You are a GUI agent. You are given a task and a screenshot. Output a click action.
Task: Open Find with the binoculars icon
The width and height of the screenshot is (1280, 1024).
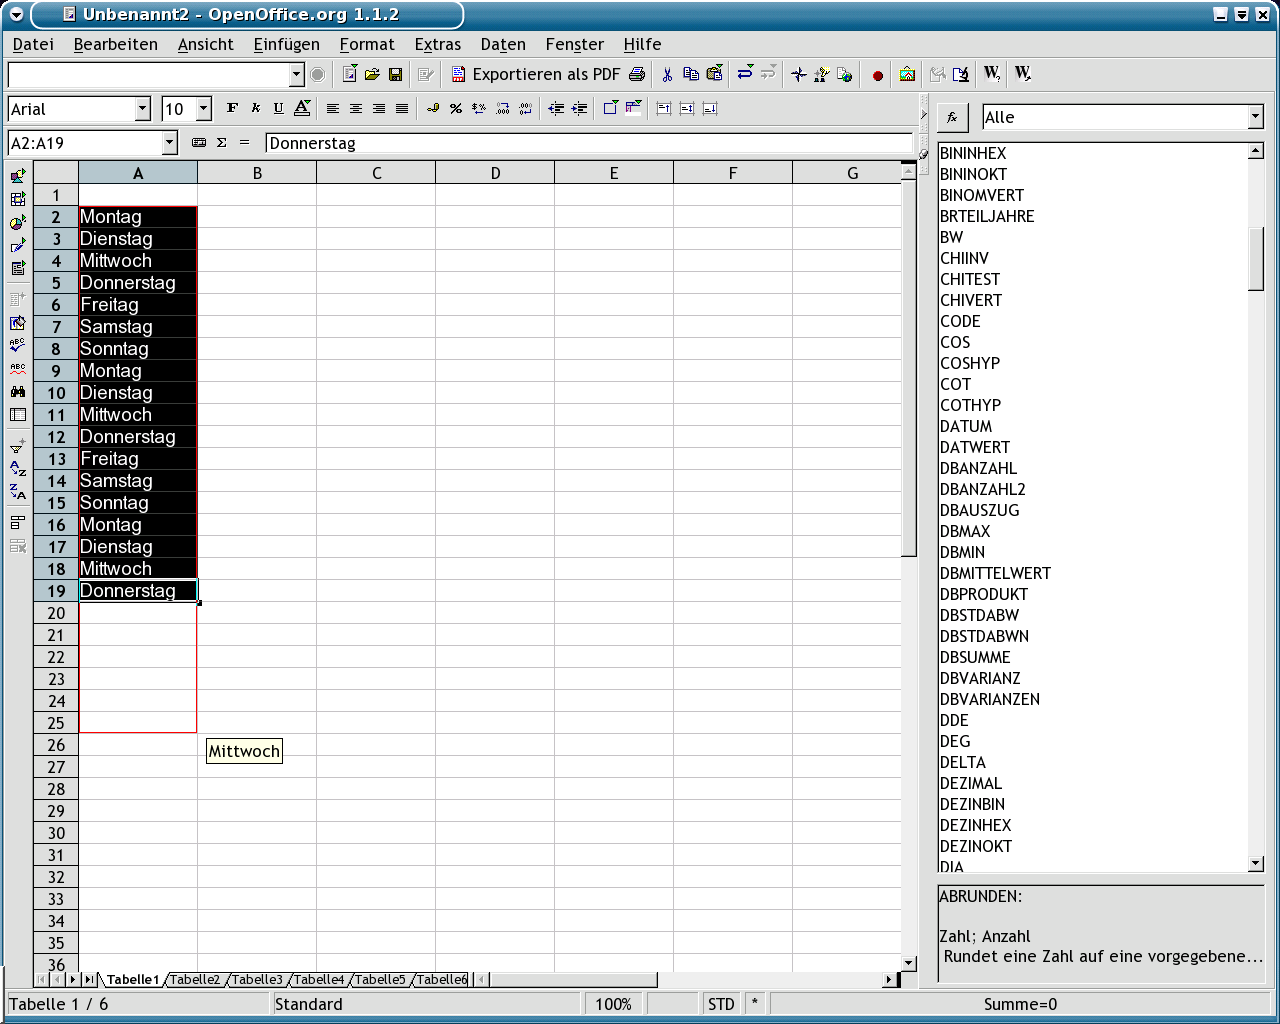pyautogui.click(x=18, y=391)
